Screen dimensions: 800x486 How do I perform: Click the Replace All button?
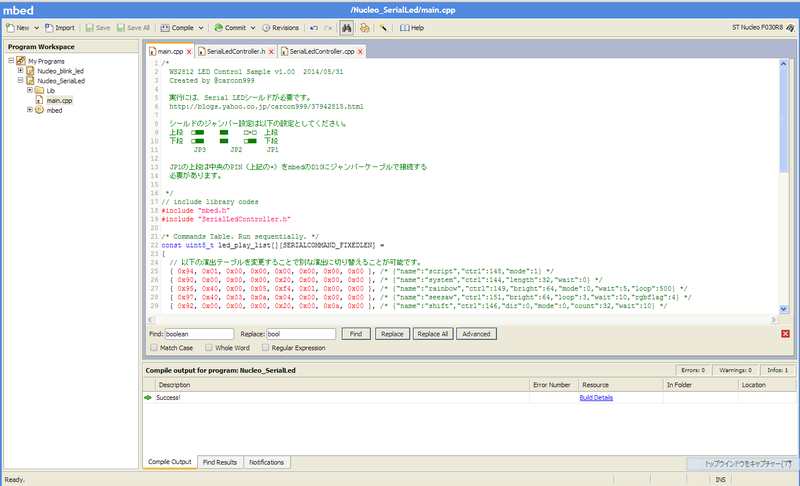pyautogui.click(x=433, y=334)
